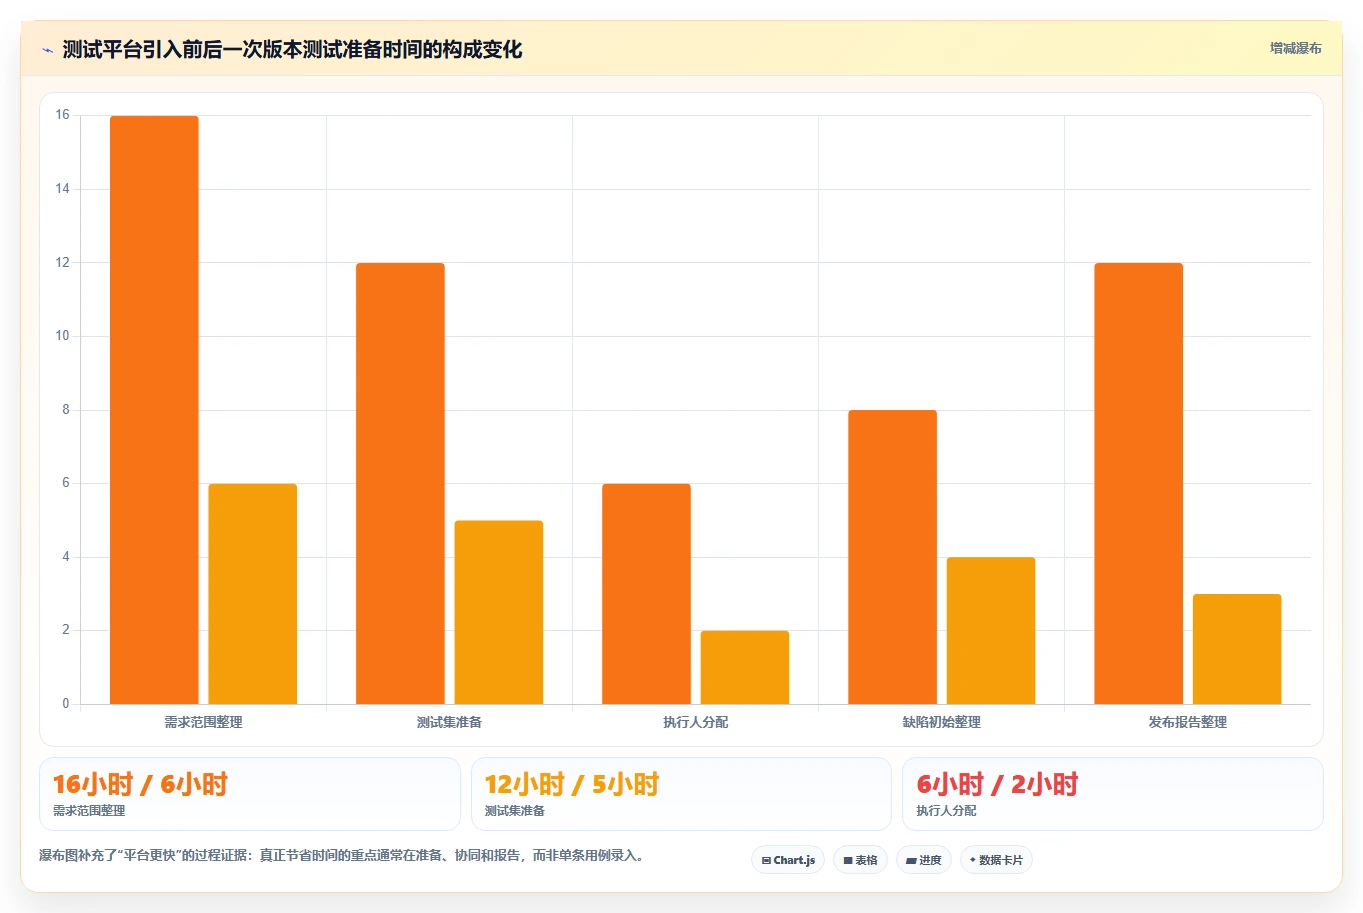Click the 需求范围整理 x-axis label
1363x913 pixels.
(203, 722)
